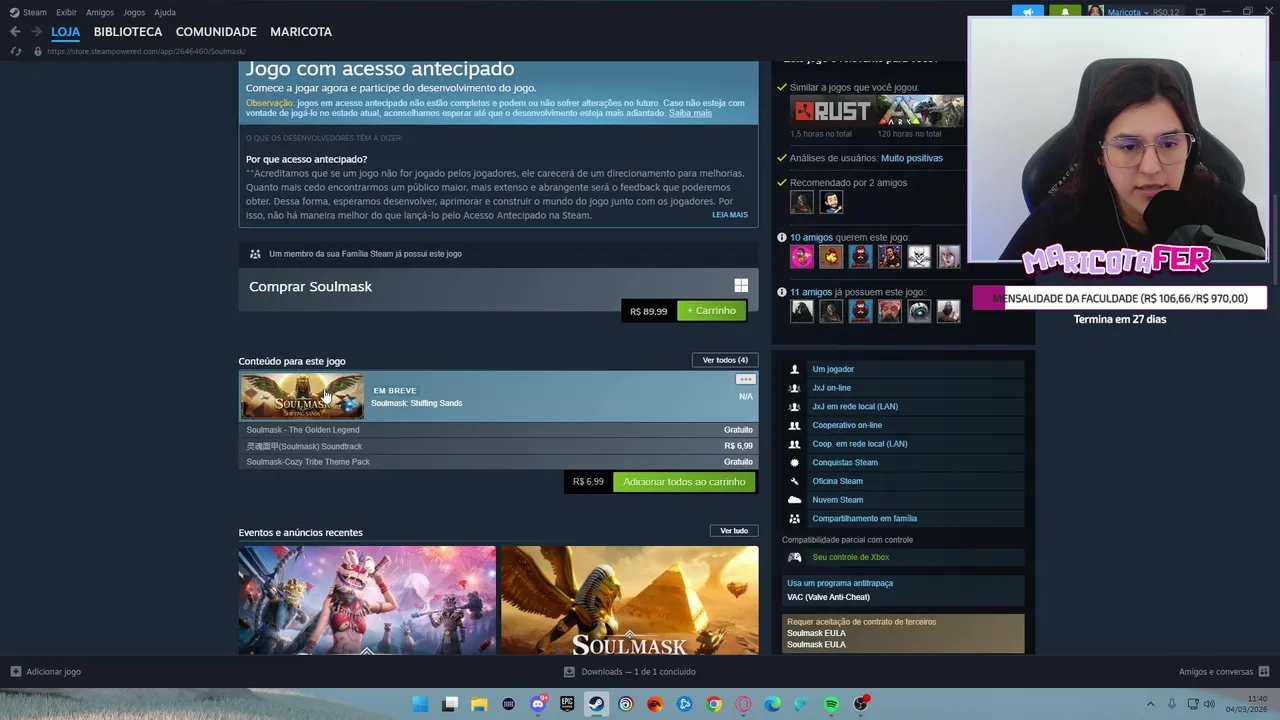Click the Shifting Sands DLC thumbnail

(x=302, y=396)
